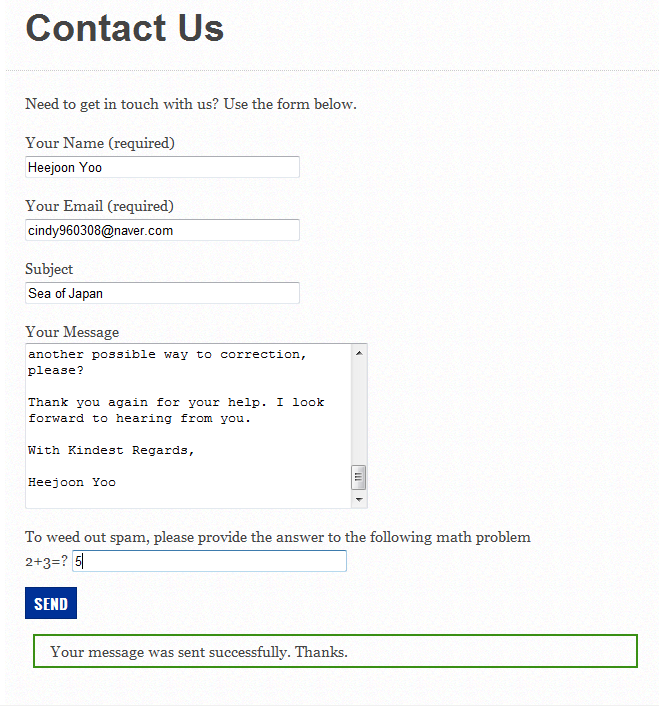The width and height of the screenshot is (659, 707).
Task: Click the "Need to get in touch" intro text
Action: pos(190,104)
